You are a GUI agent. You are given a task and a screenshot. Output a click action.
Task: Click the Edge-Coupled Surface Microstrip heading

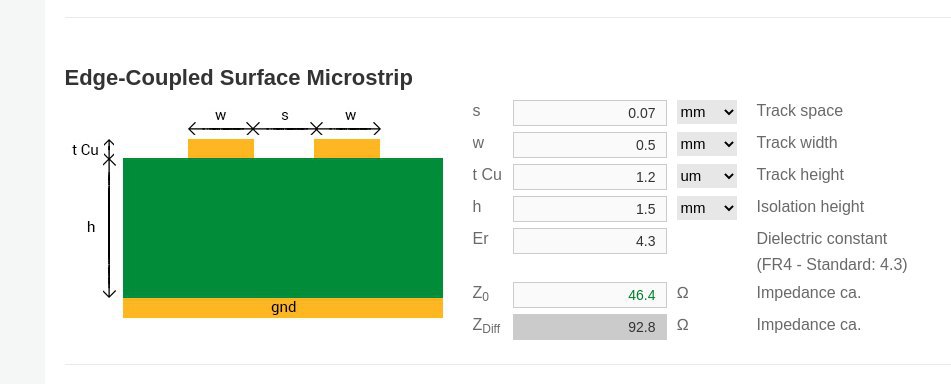(238, 78)
